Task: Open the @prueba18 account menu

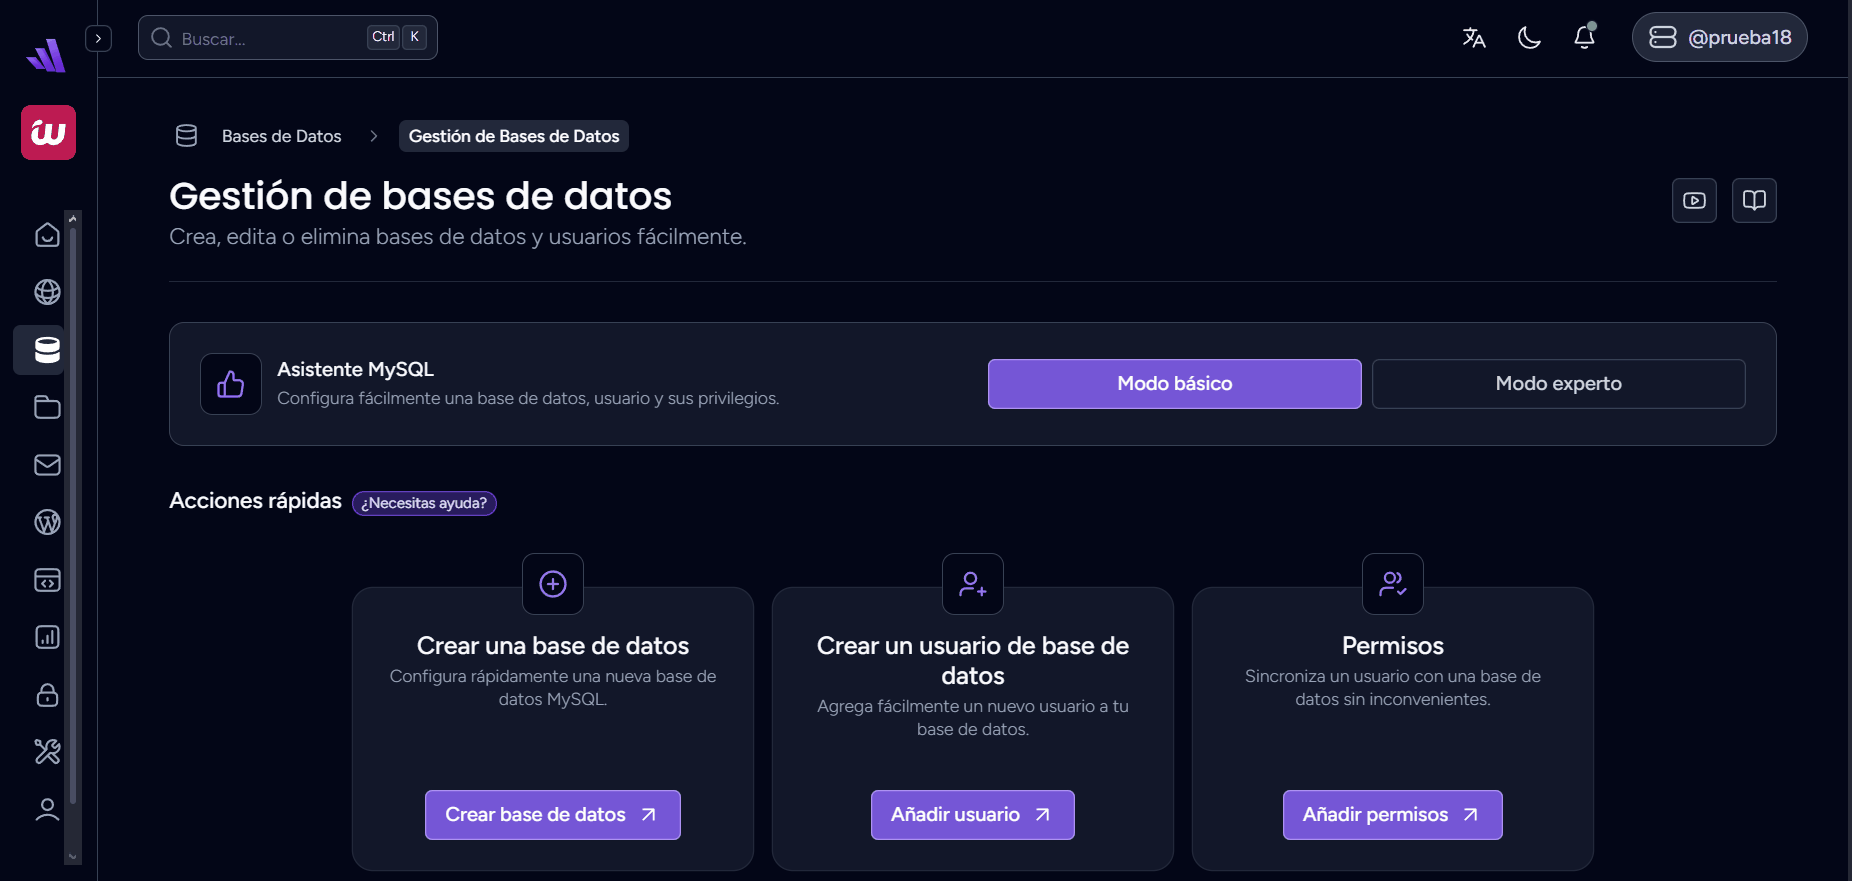Action: (x=1719, y=38)
